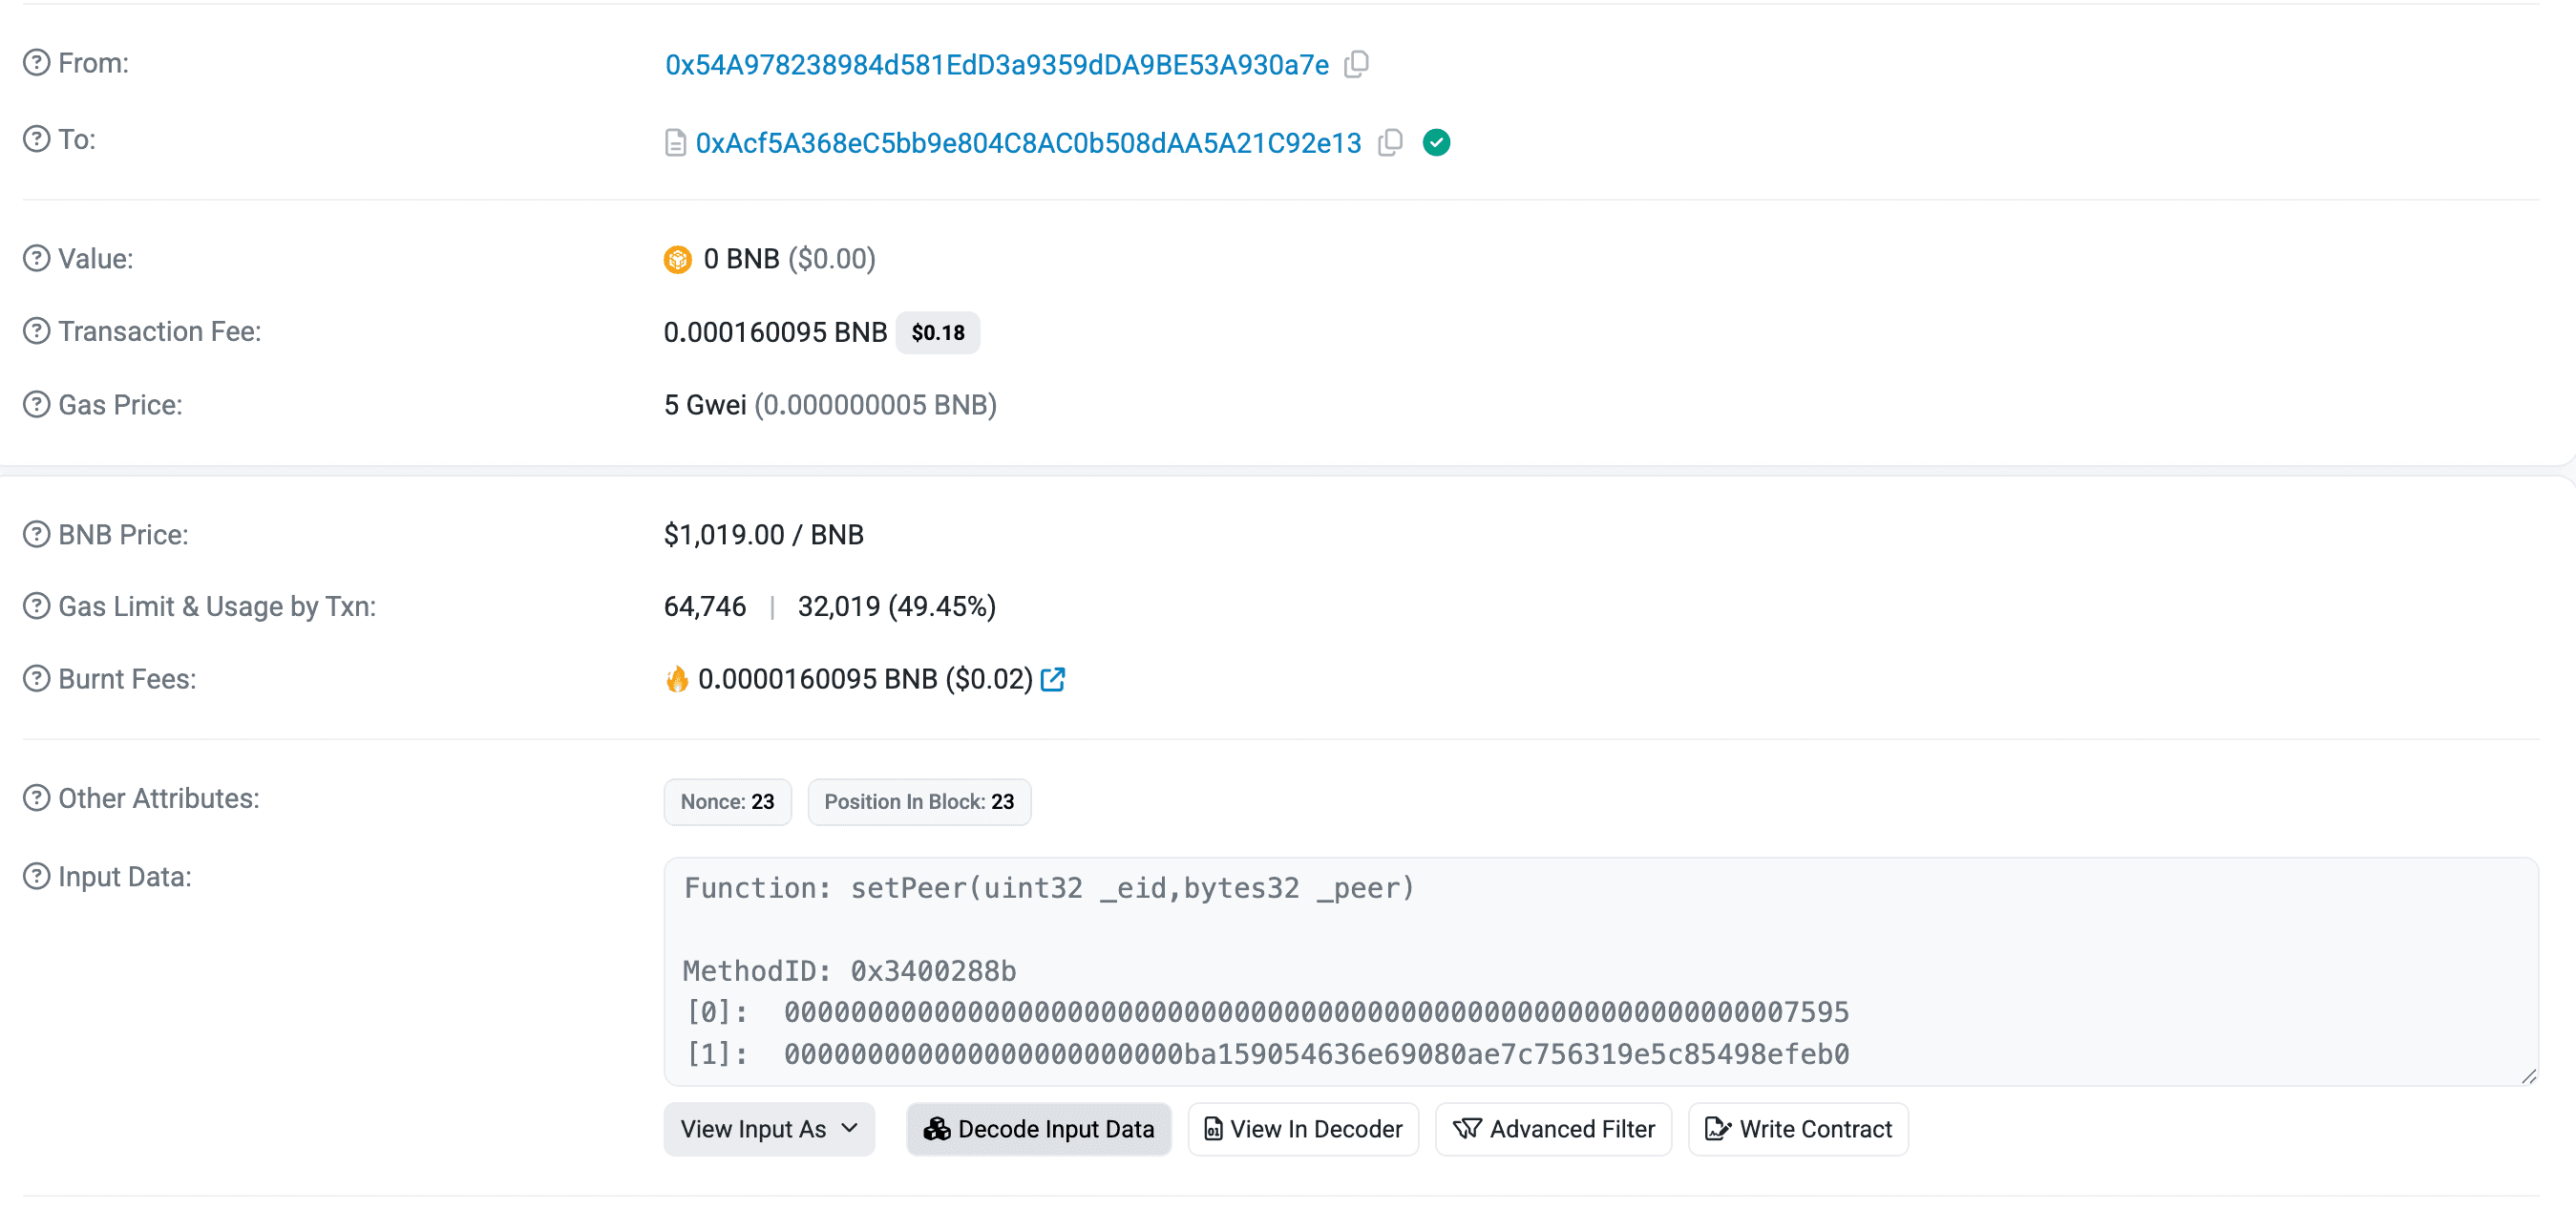Click the Position In Block: 23 badge

[x=919, y=801]
